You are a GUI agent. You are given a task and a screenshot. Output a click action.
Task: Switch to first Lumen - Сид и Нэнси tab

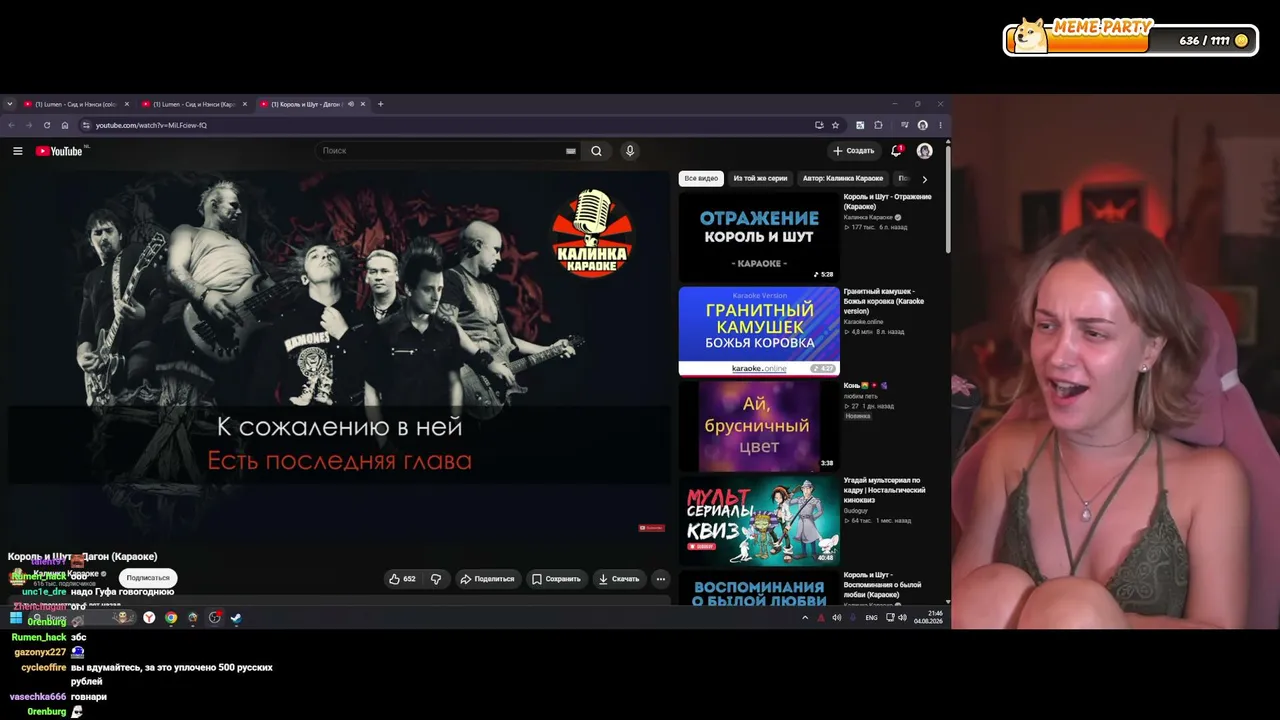pos(75,104)
